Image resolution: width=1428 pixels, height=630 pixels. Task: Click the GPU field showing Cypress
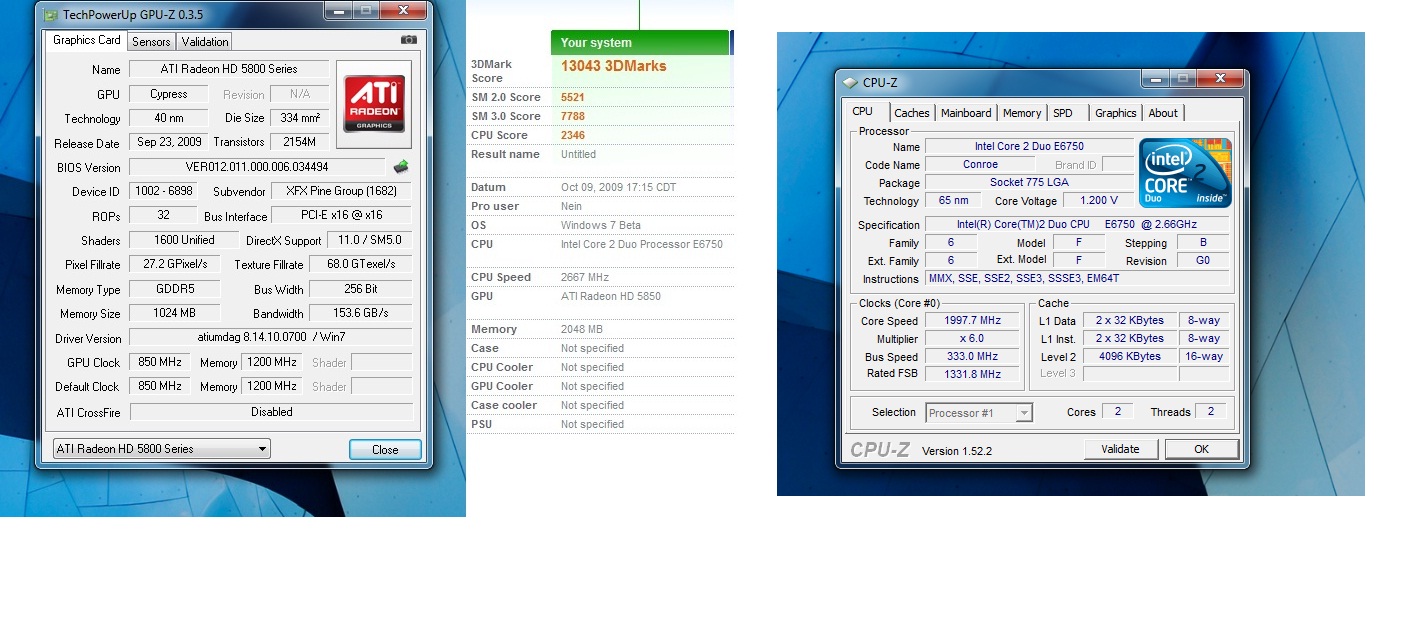[x=169, y=94]
